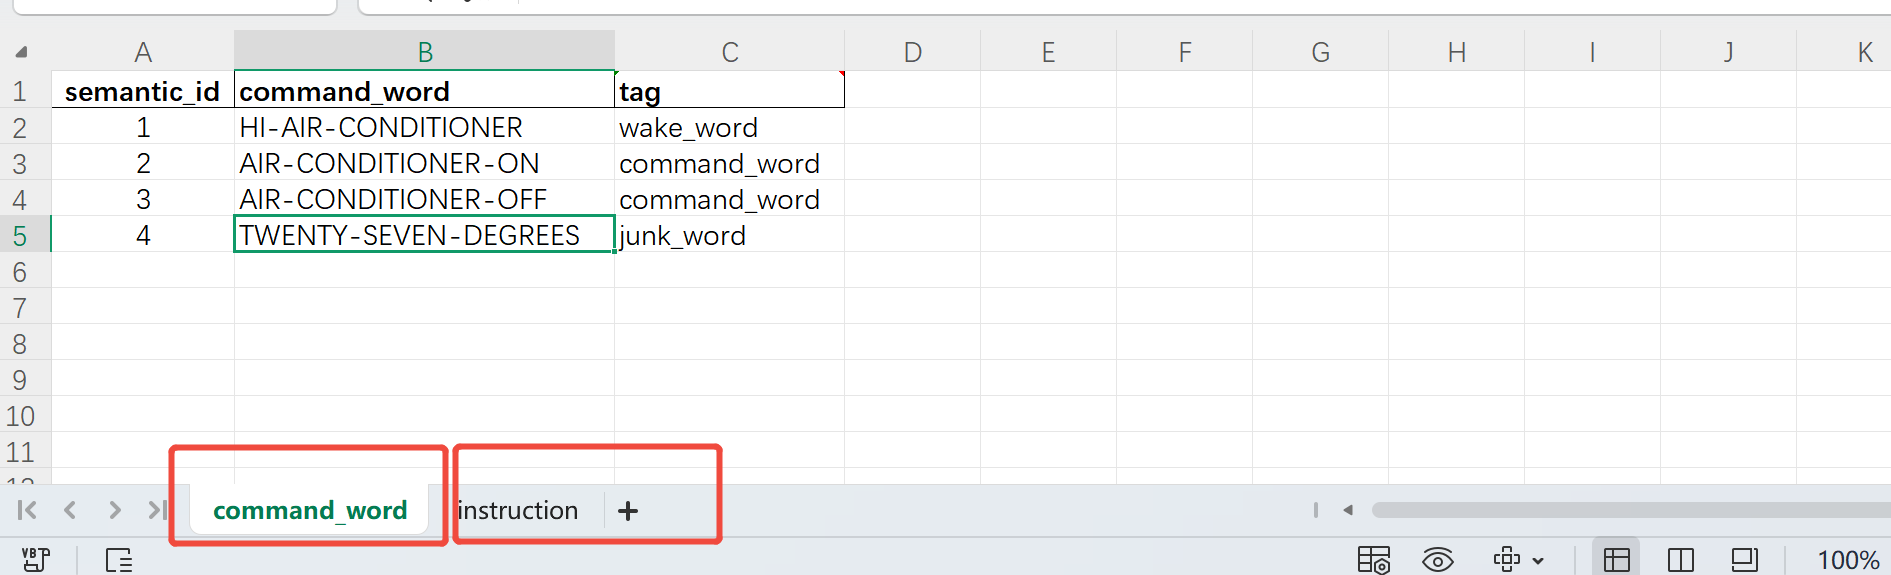1891x575 pixels.
Task: Switch to split/page break view
Action: pos(1680,559)
